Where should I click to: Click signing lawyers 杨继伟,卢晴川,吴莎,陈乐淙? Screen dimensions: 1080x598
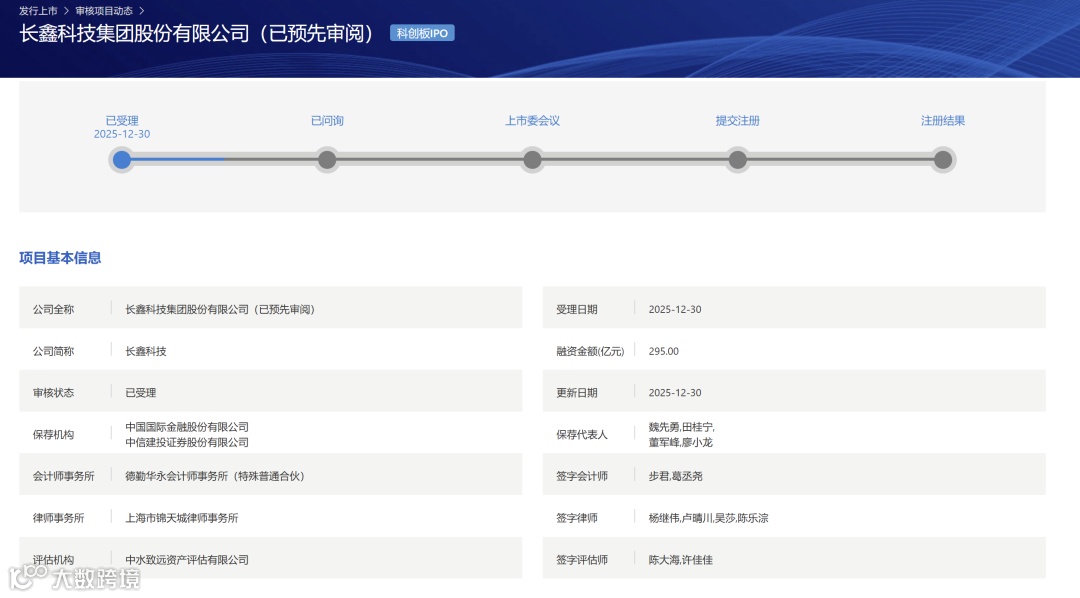708,518
